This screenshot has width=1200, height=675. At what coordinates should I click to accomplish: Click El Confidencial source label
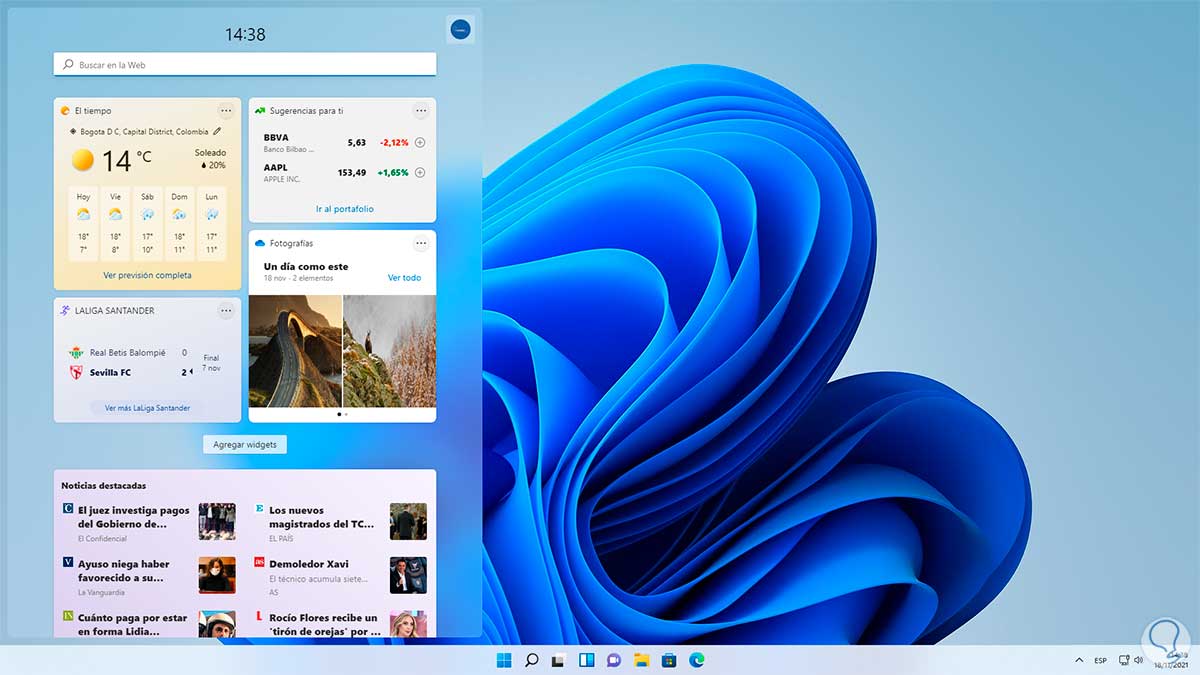point(102,539)
